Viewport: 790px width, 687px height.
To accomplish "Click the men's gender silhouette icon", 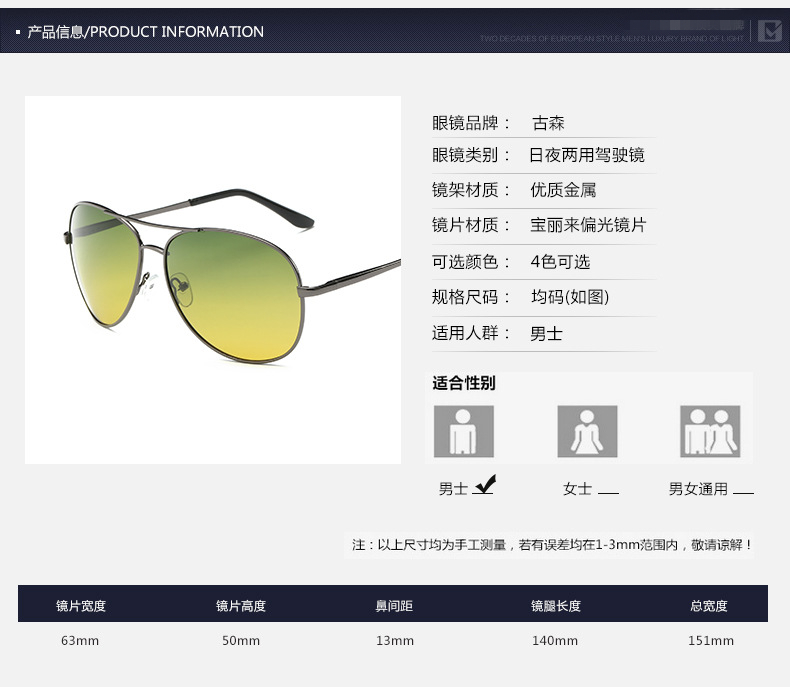I will 463,431.
